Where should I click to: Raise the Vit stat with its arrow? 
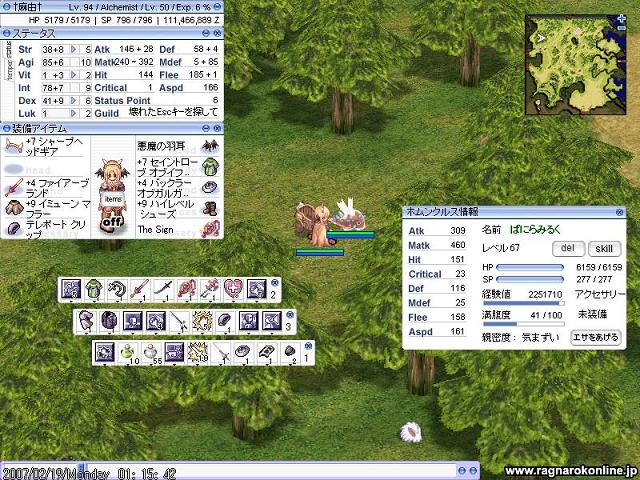(73, 75)
